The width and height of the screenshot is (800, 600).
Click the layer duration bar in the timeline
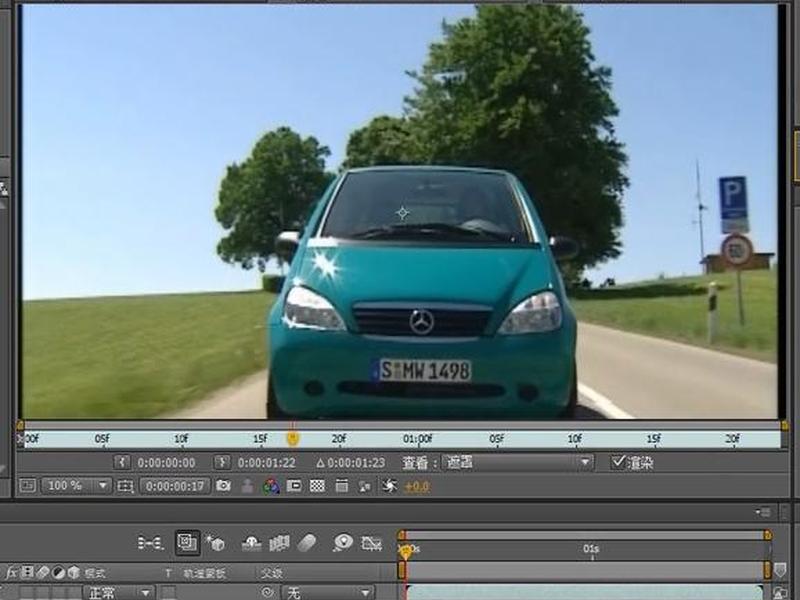pos(584,592)
